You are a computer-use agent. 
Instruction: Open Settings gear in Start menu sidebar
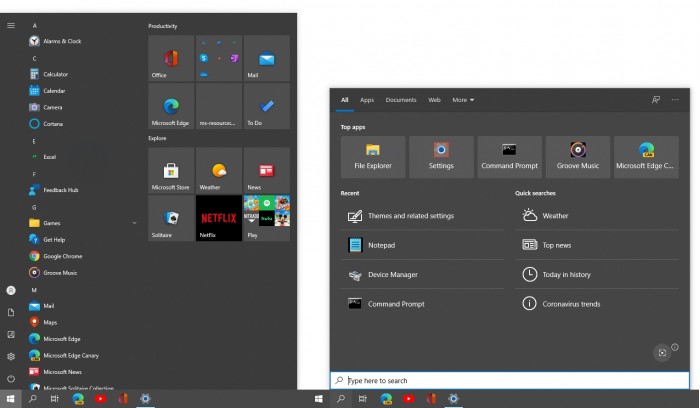click(x=11, y=356)
